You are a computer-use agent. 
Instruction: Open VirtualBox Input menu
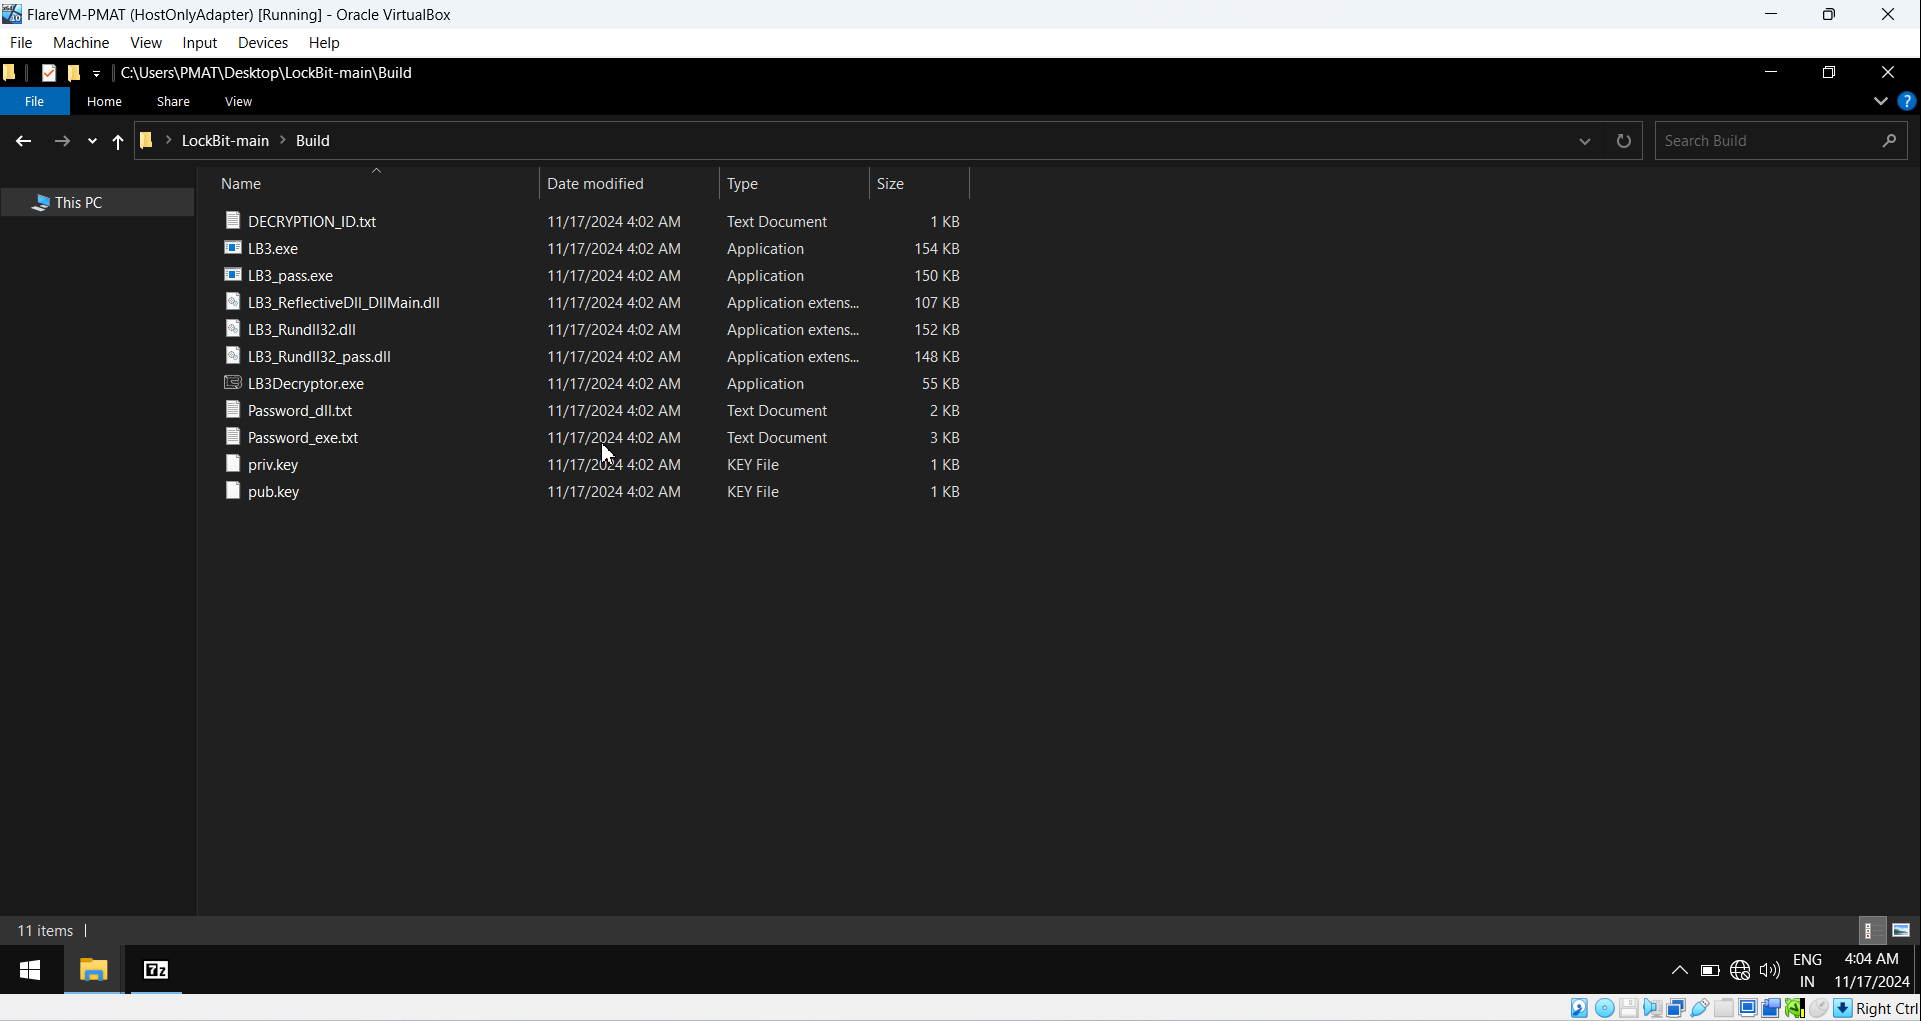(200, 43)
